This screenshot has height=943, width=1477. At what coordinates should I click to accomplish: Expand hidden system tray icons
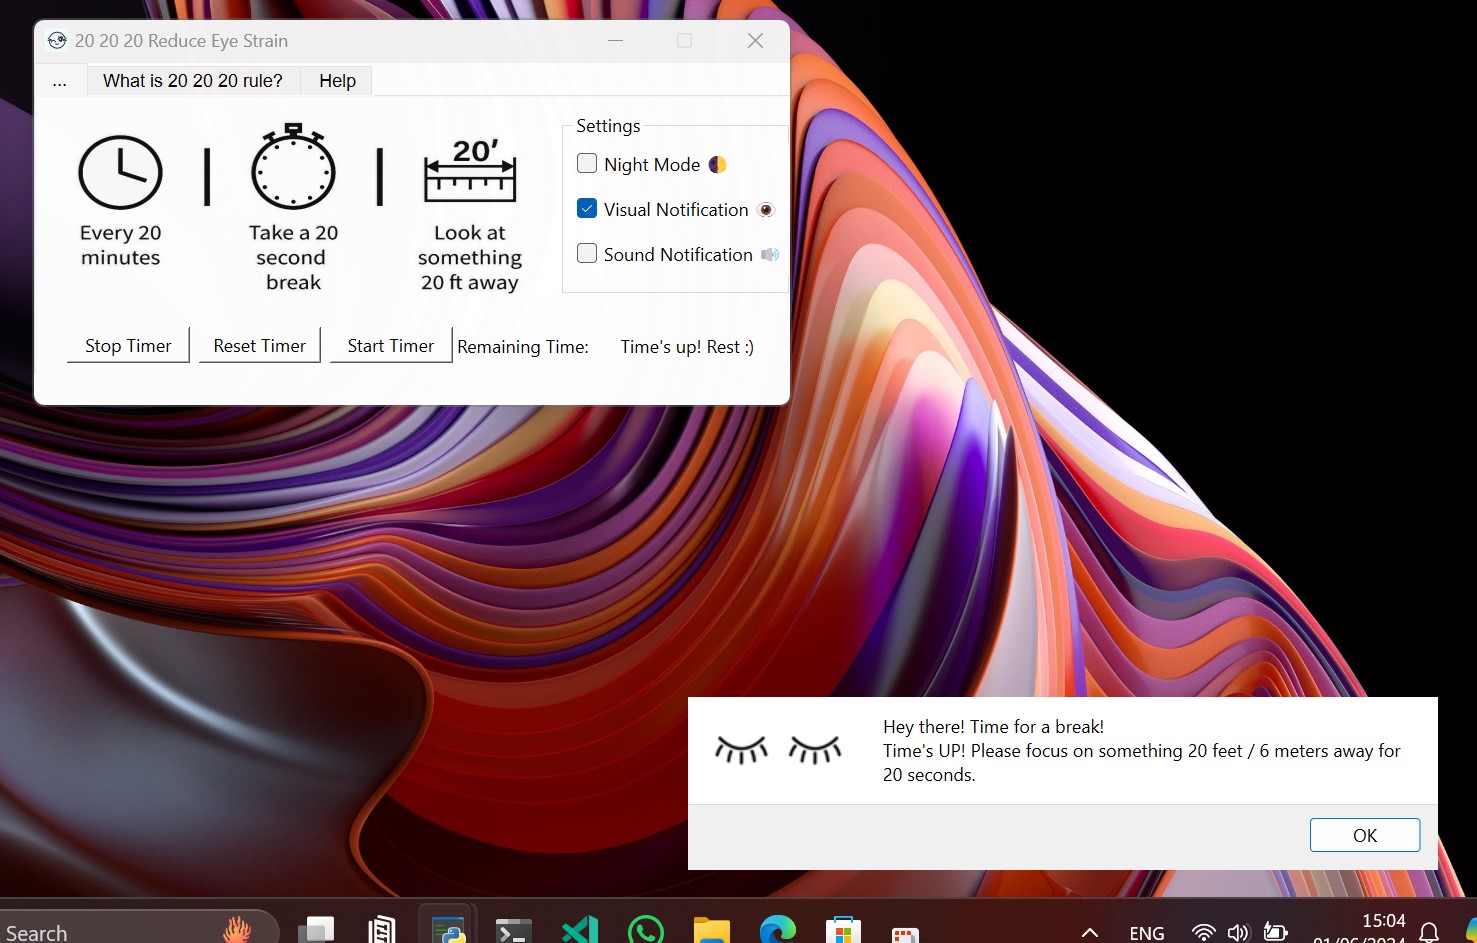[1089, 931]
